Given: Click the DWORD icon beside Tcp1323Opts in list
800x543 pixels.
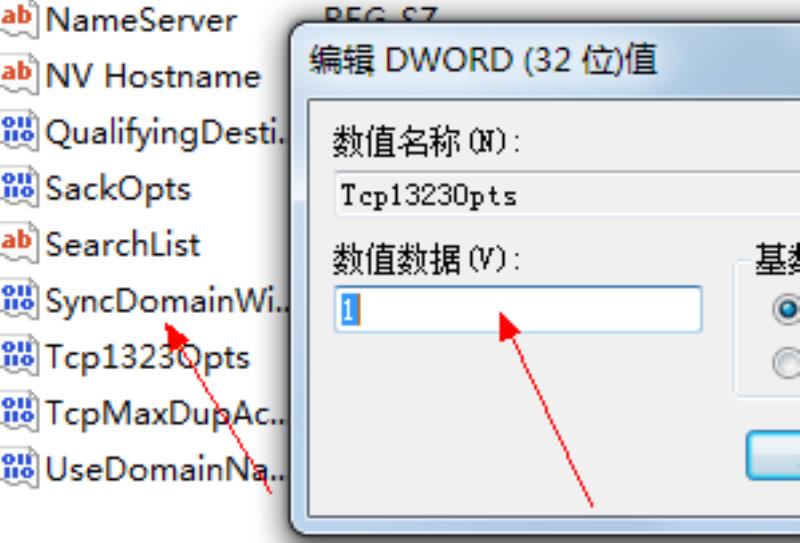Looking at the screenshot, I should pos(19,356).
